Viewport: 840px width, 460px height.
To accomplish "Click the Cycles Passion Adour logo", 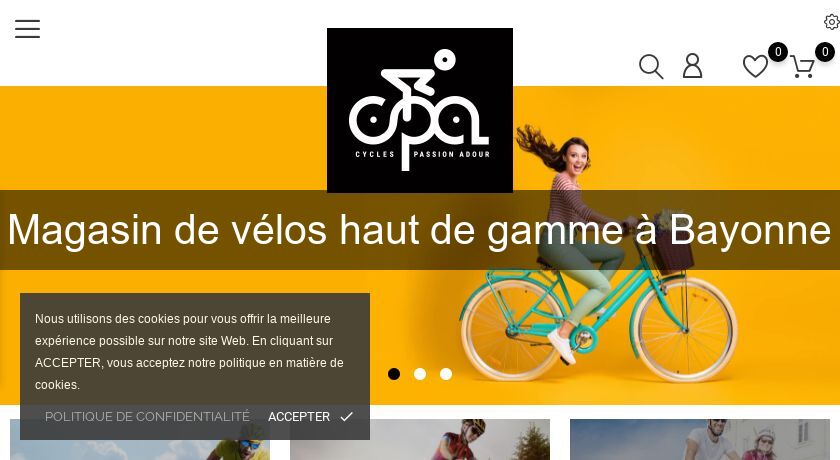I will pyautogui.click(x=420, y=110).
